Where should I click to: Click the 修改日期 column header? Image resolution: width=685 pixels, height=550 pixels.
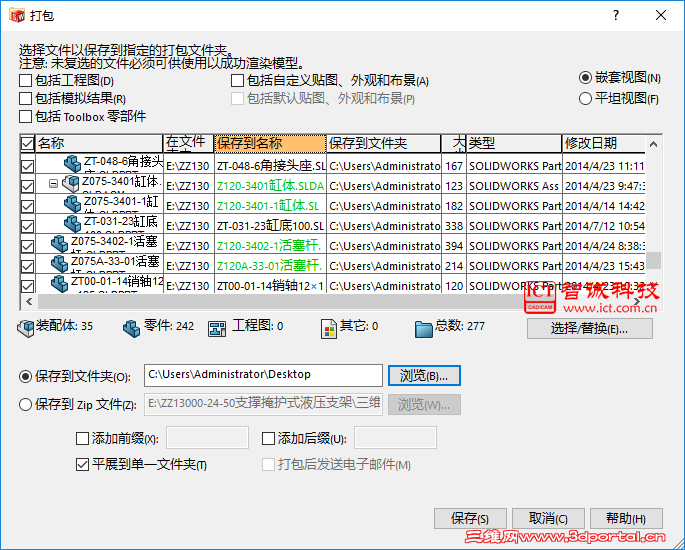[604, 143]
